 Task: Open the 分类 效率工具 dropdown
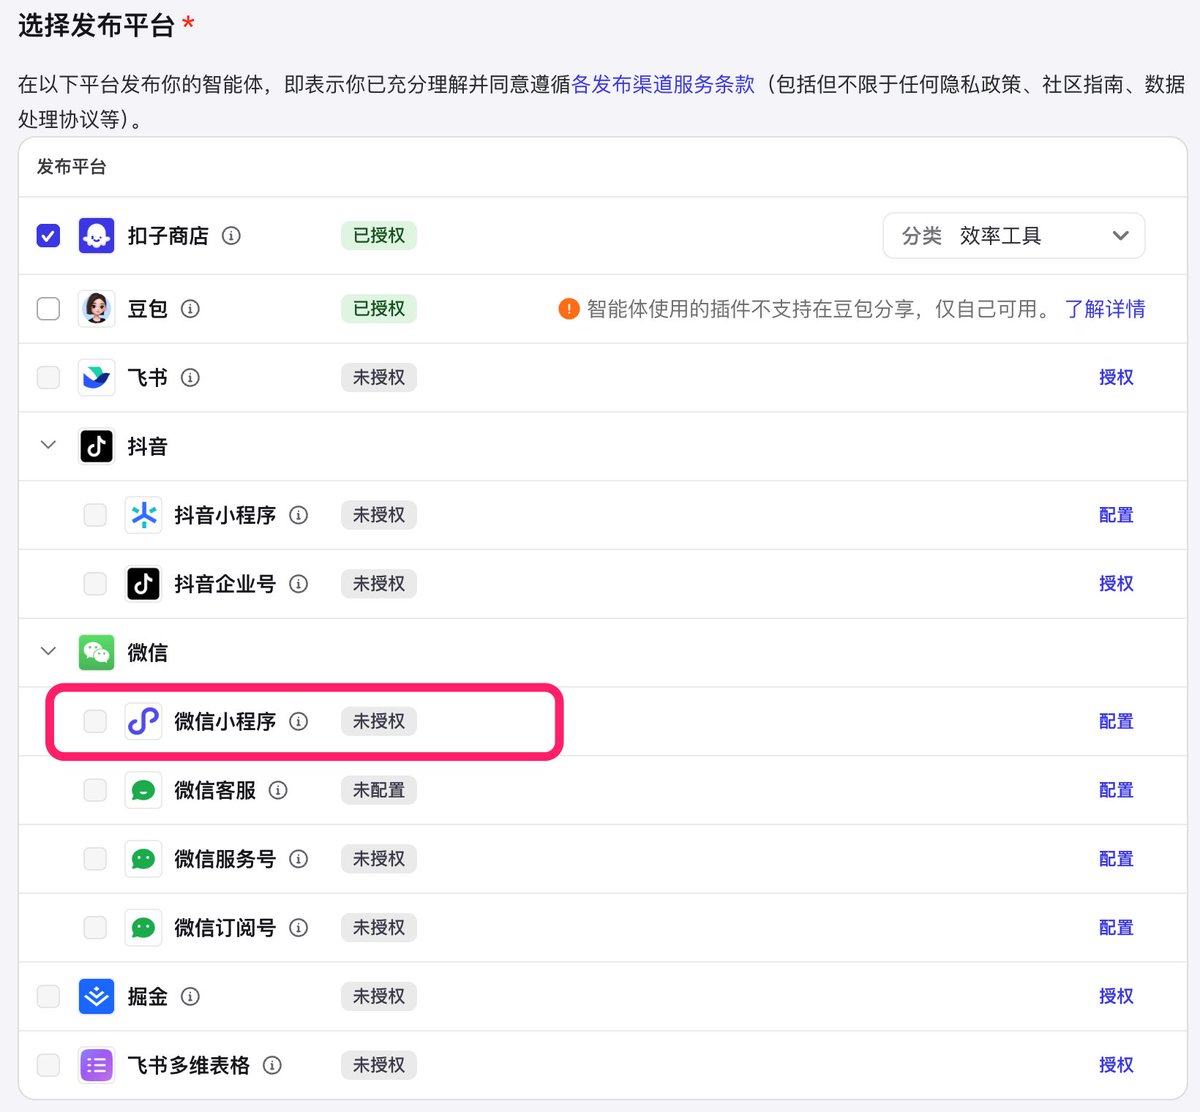(x=1014, y=236)
